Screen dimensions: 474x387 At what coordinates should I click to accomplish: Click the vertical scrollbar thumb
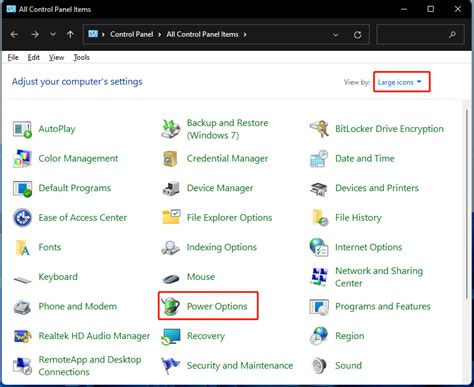coord(467,203)
